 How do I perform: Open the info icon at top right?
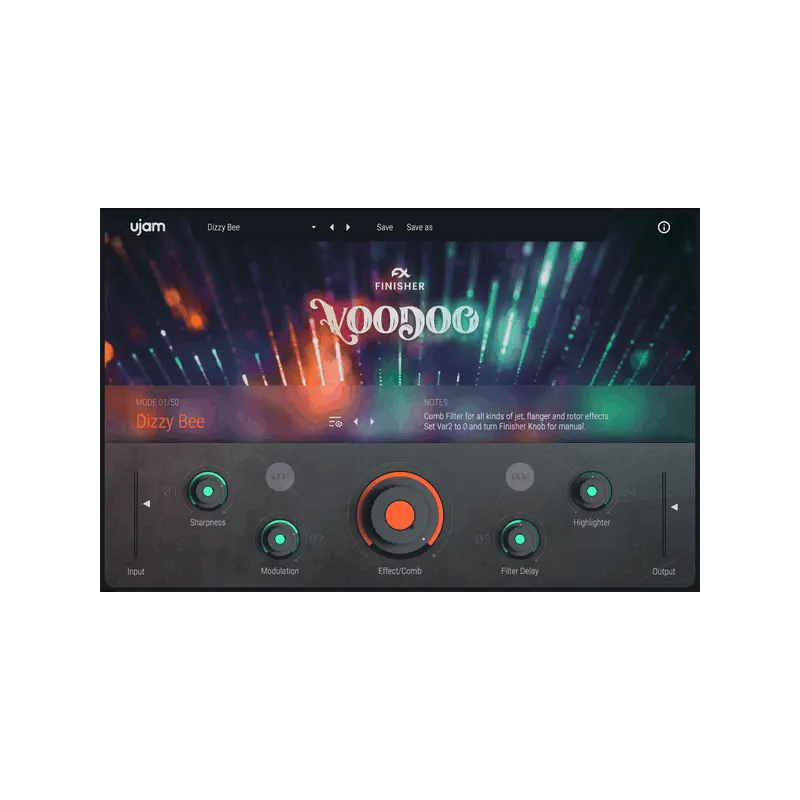pyautogui.click(x=664, y=228)
